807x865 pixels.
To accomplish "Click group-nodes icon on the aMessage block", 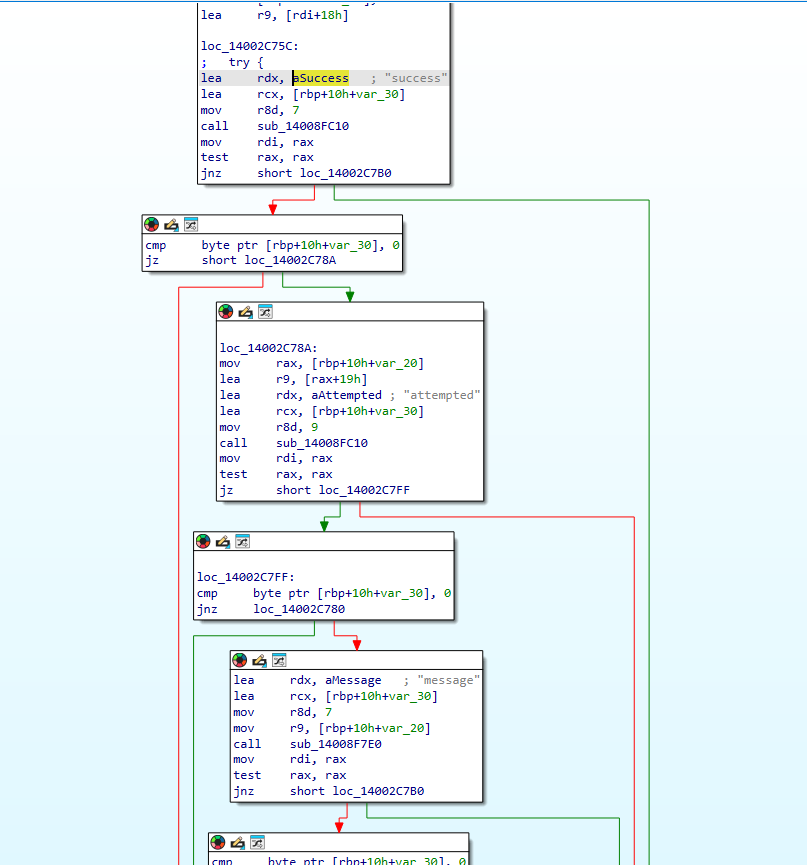I will coord(279,660).
